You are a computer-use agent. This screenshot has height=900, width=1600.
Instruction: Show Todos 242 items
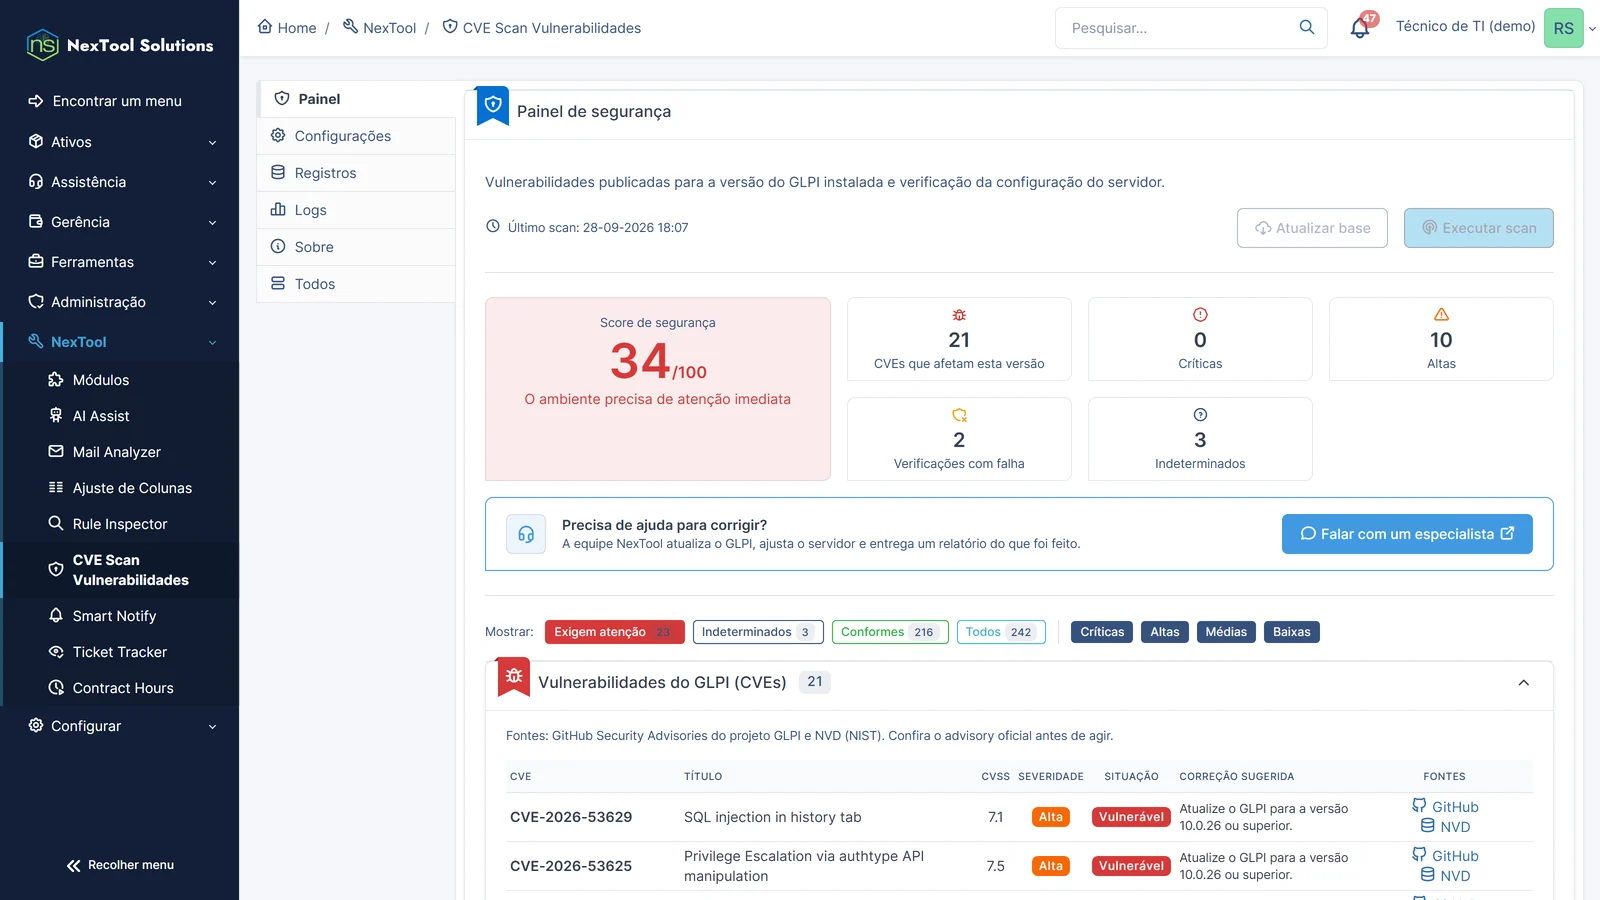tap(1001, 632)
